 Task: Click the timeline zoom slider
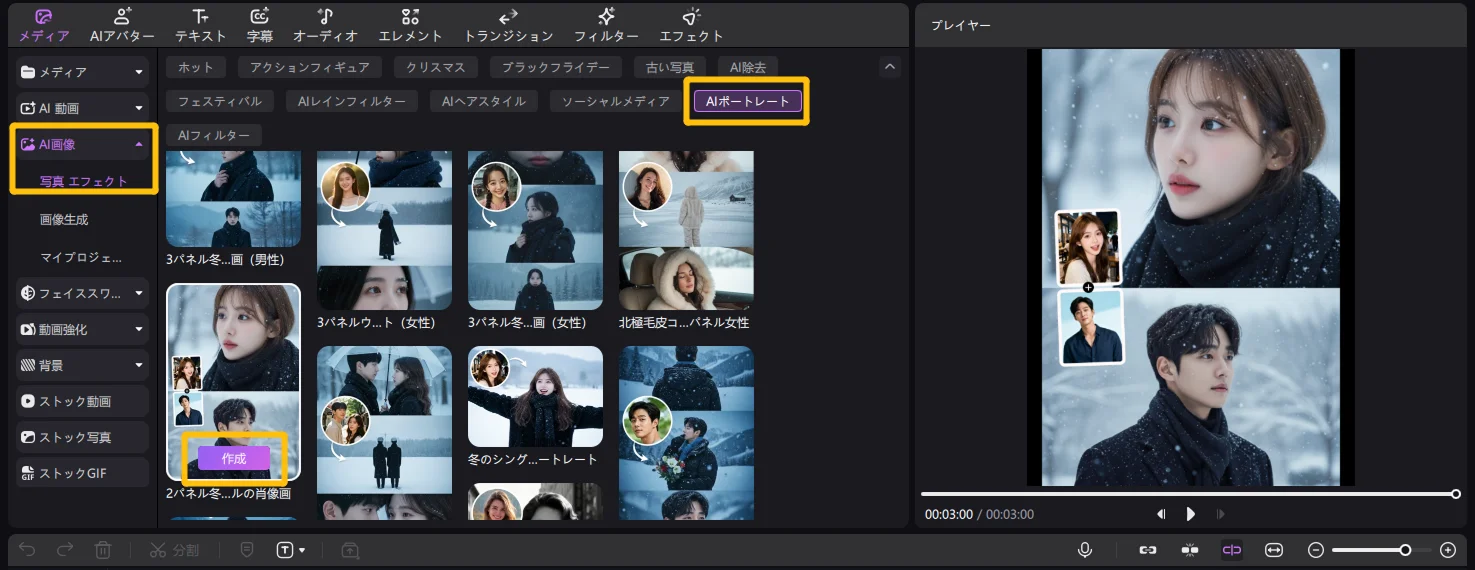pyautogui.click(x=1381, y=550)
